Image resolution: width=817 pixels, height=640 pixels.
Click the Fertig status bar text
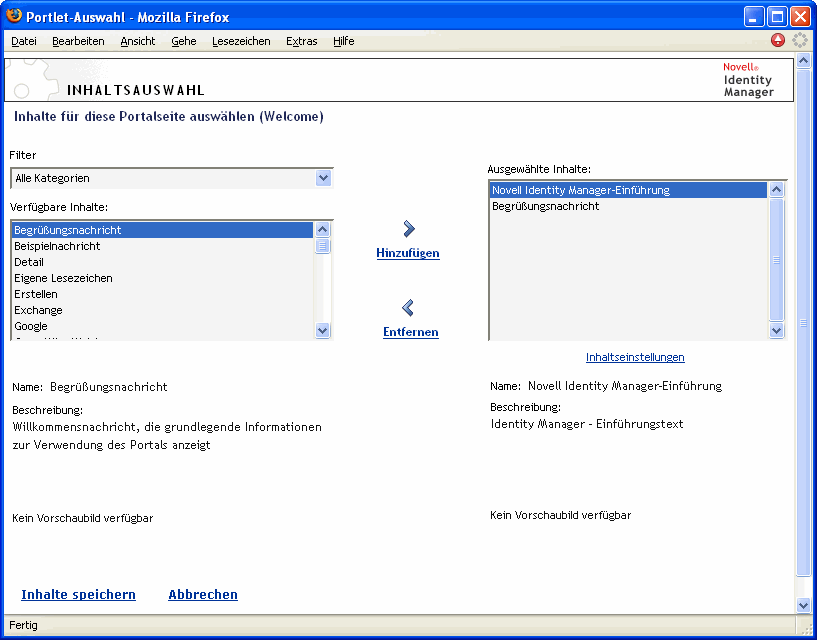(23, 625)
